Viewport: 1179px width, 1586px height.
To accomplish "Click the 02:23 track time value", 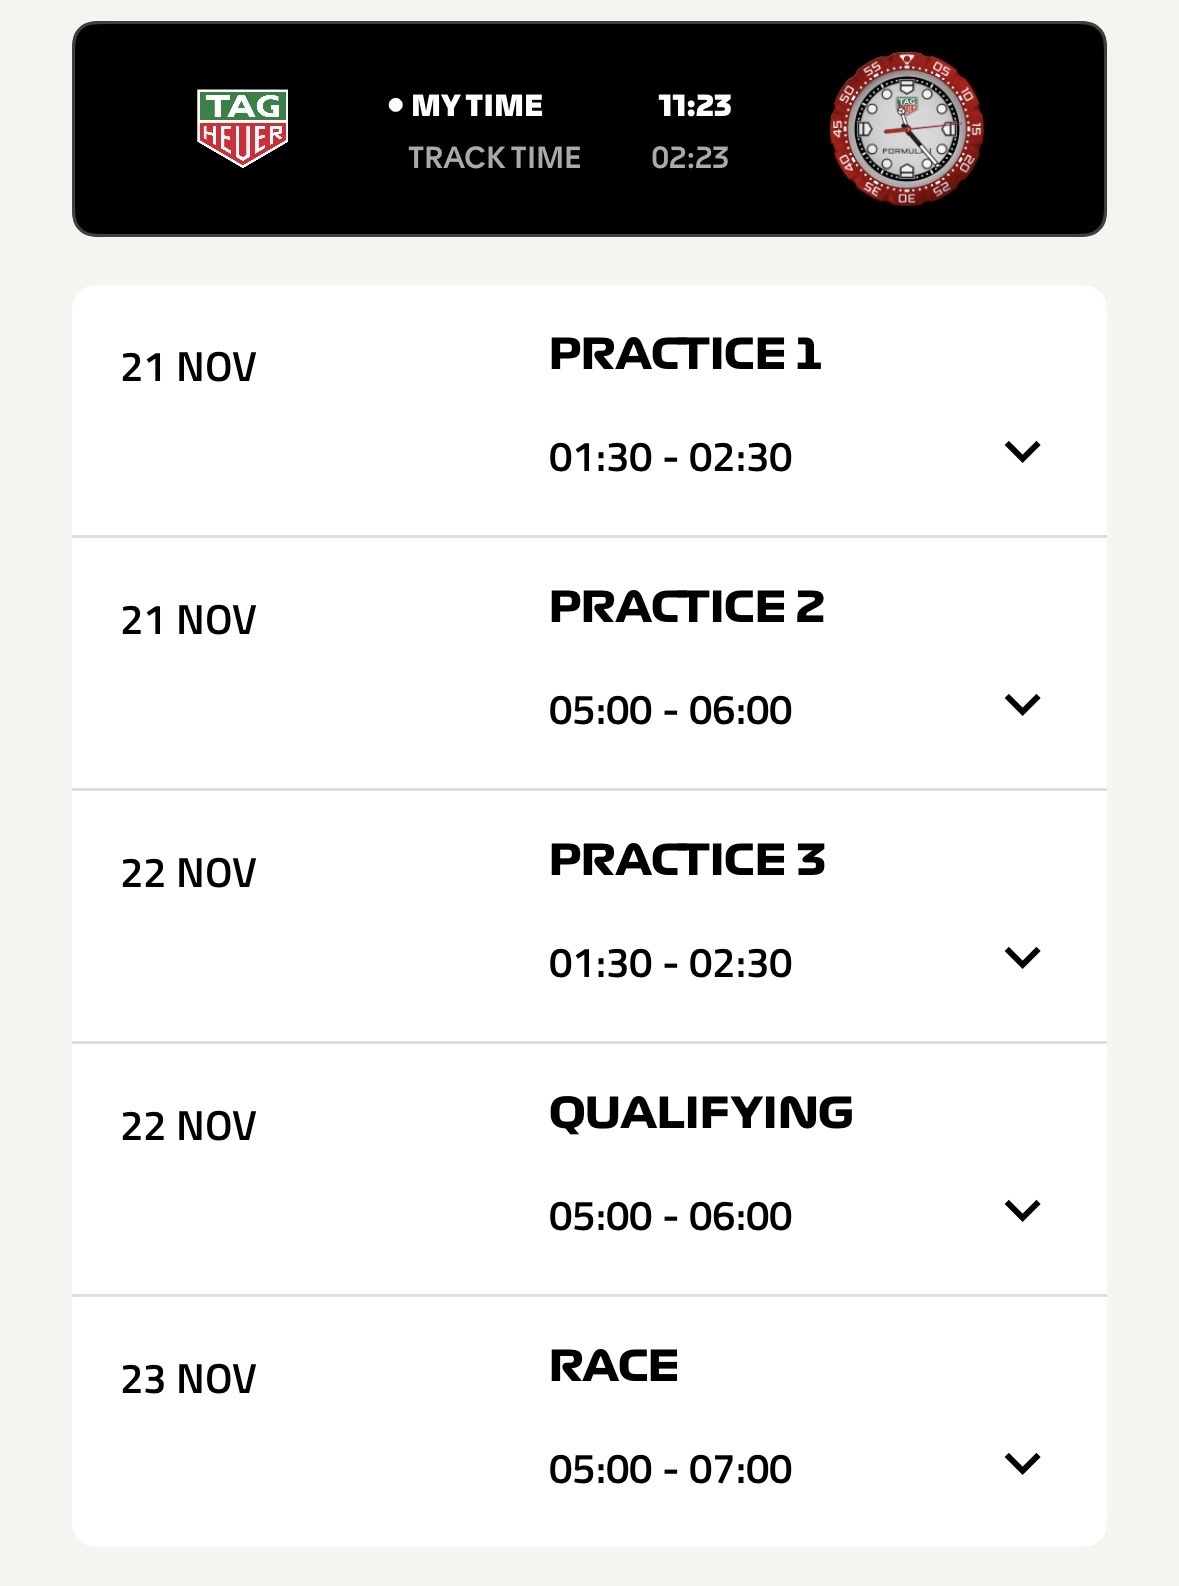I will (690, 157).
